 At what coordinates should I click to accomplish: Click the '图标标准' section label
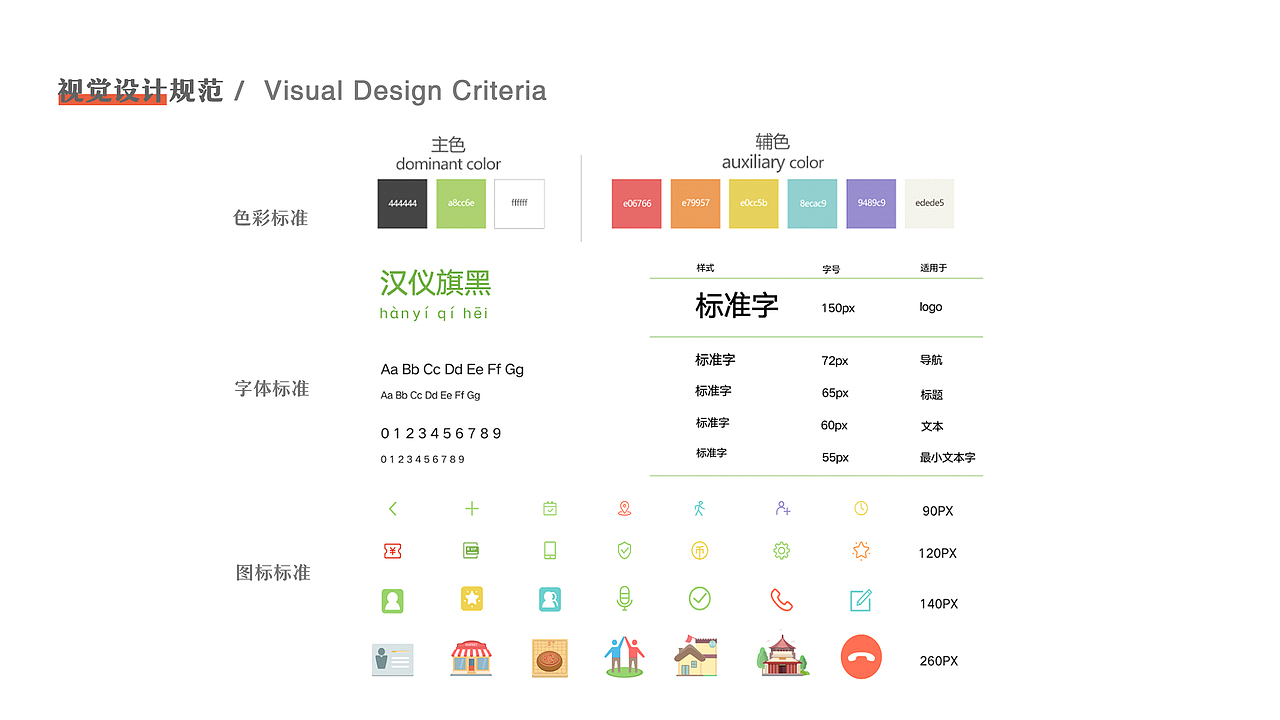click(x=273, y=573)
